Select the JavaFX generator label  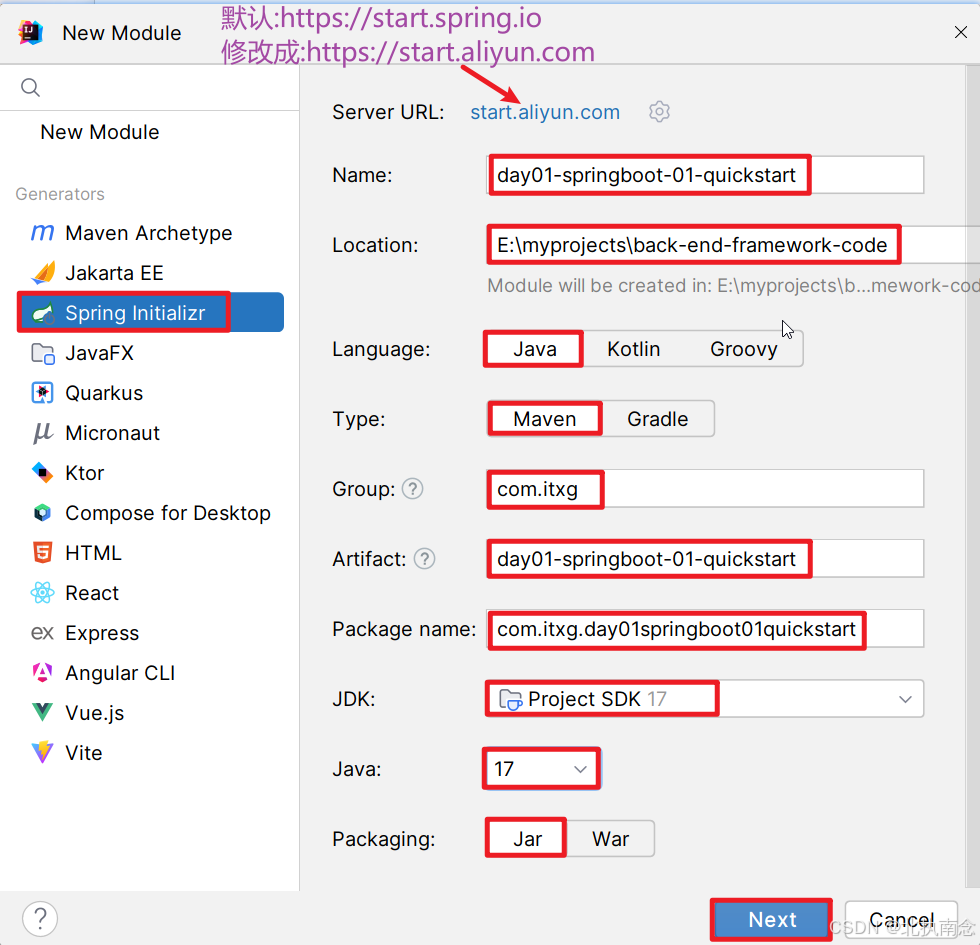99,353
